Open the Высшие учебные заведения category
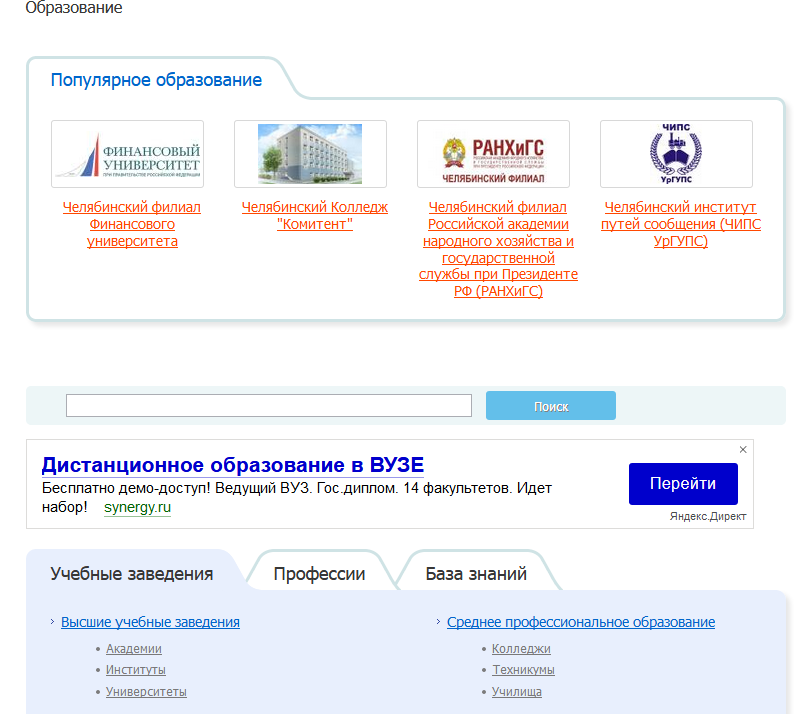Image resolution: width=798 pixels, height=714 pixels. point(150,622)
